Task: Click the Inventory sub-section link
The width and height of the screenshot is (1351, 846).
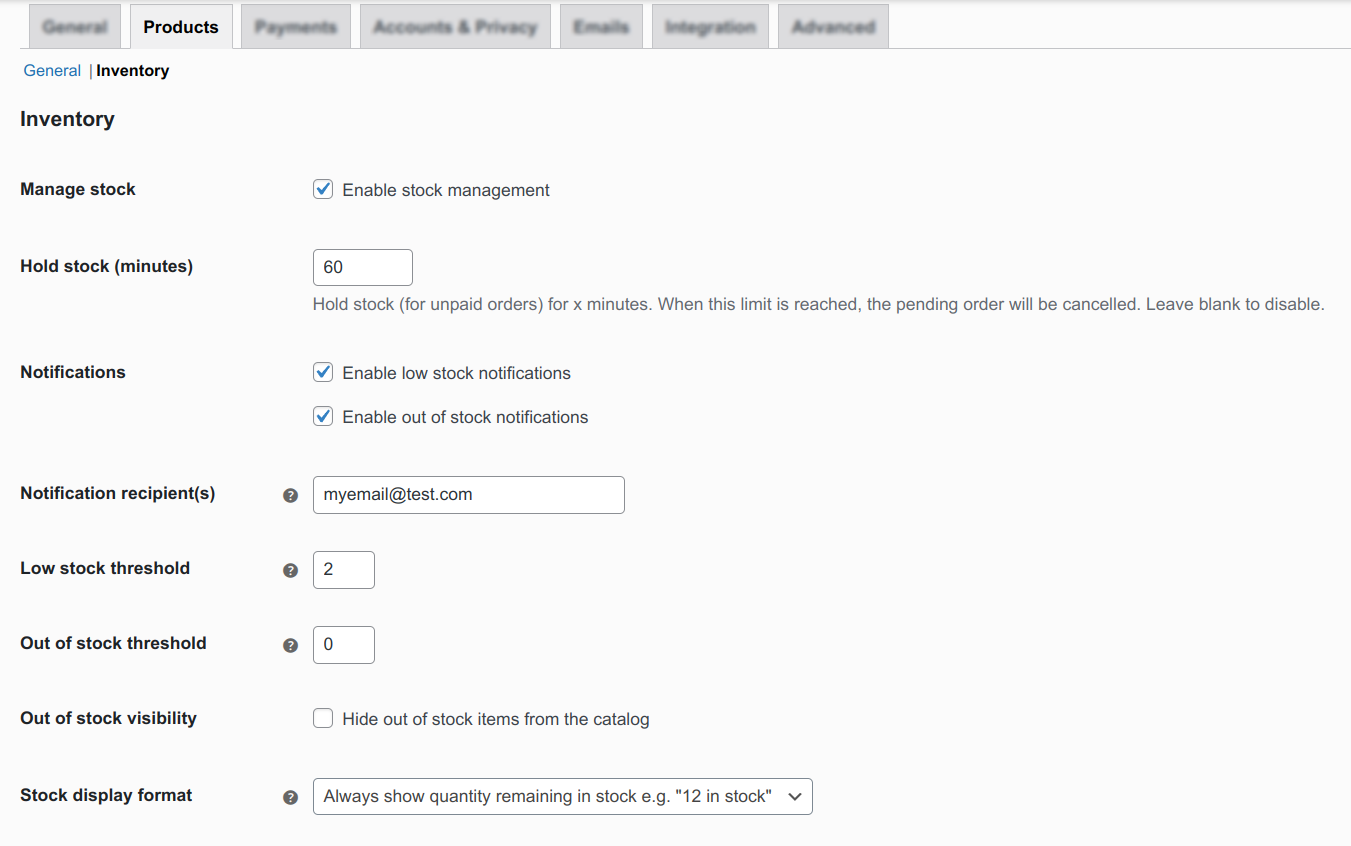Action: 133,70
